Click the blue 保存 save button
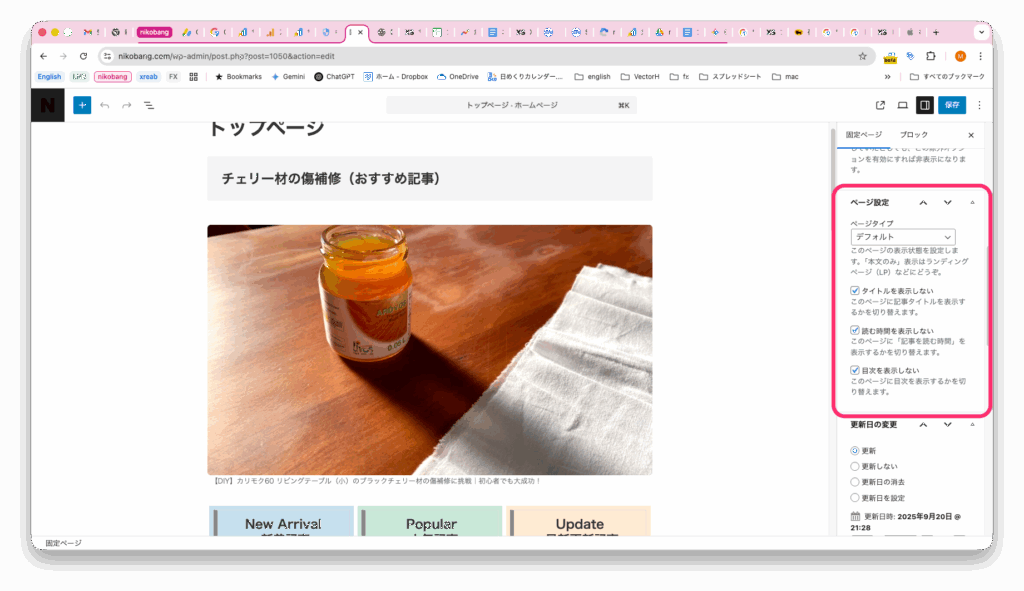 coord(951,105)
